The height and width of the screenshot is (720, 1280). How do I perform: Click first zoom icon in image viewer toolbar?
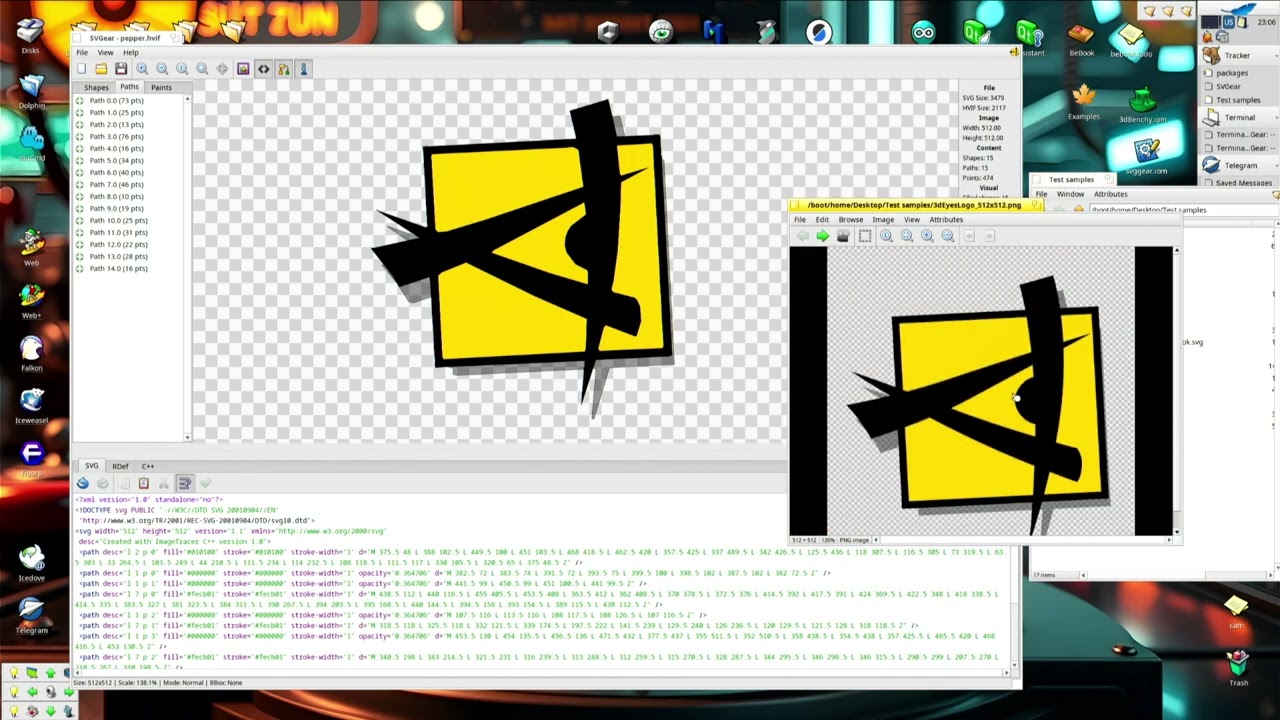click(x=886, y=236)
